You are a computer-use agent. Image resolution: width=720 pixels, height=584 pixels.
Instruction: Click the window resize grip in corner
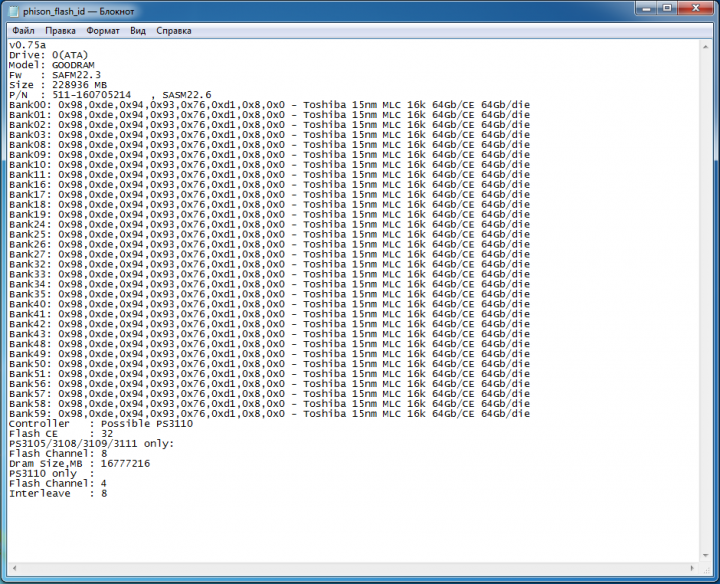pos(706,569)
